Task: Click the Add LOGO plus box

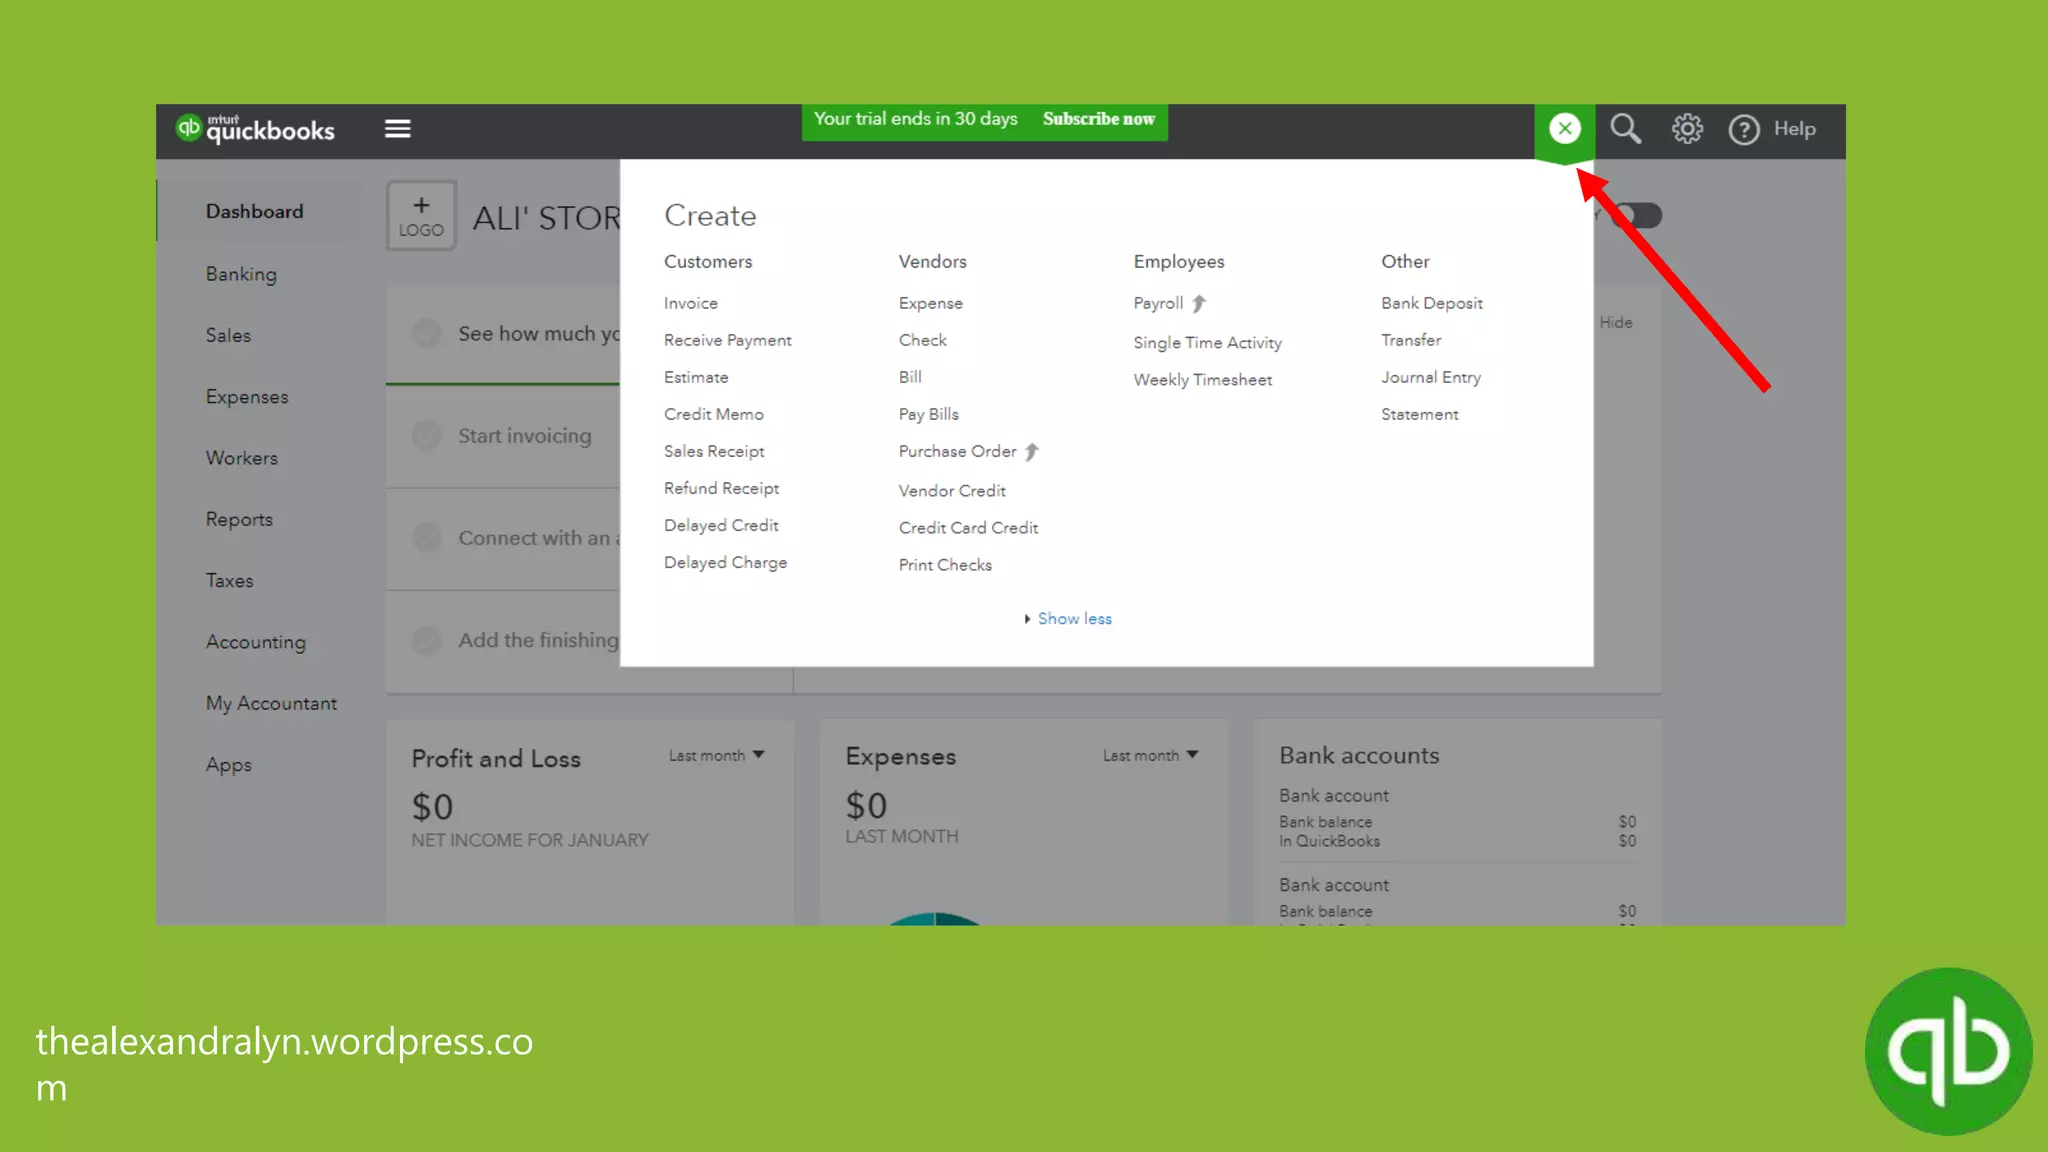Action: (421, 216)
